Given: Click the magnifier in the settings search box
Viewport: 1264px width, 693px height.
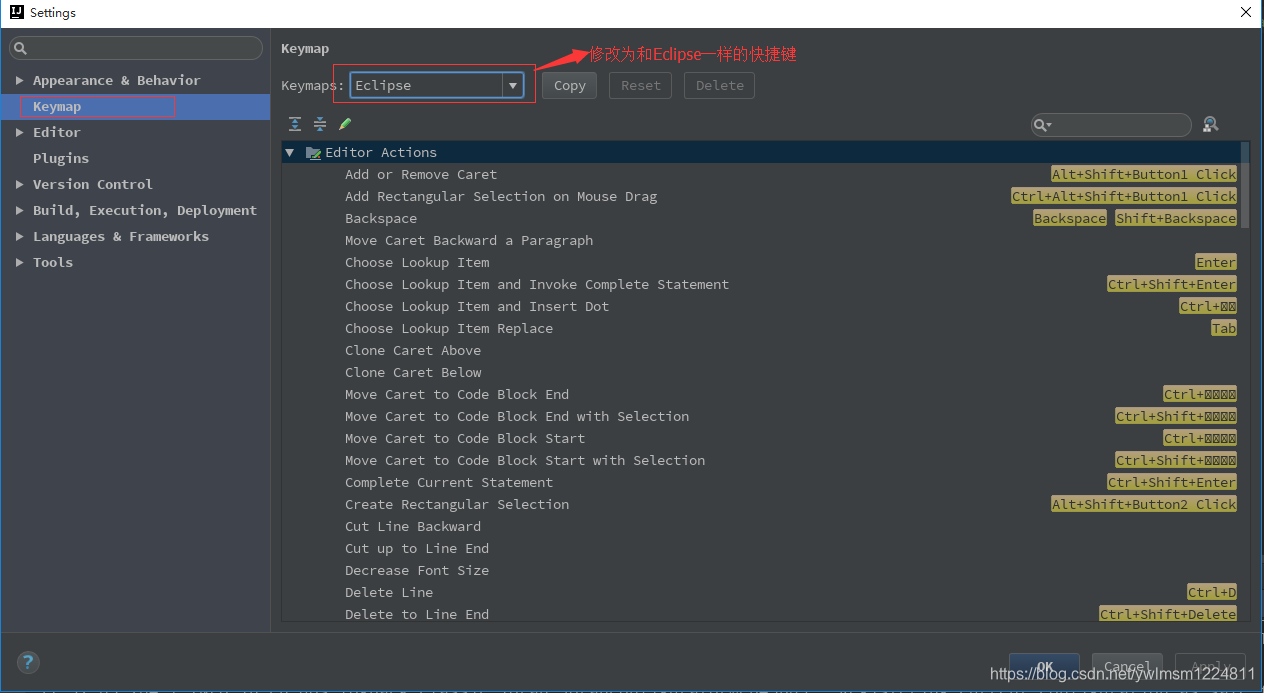Looking at the screenshot, I should [x=21, y=48].
